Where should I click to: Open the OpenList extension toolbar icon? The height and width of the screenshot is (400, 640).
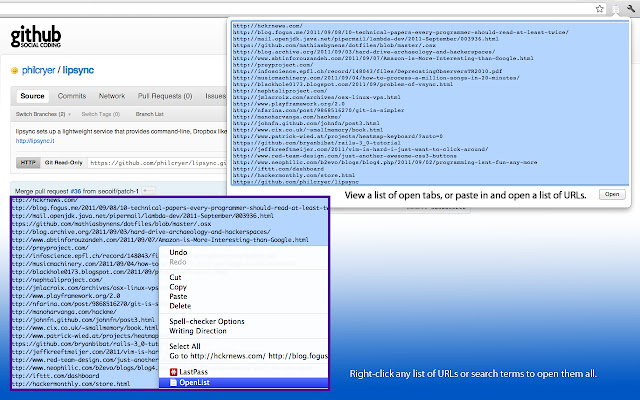[615, 9]
